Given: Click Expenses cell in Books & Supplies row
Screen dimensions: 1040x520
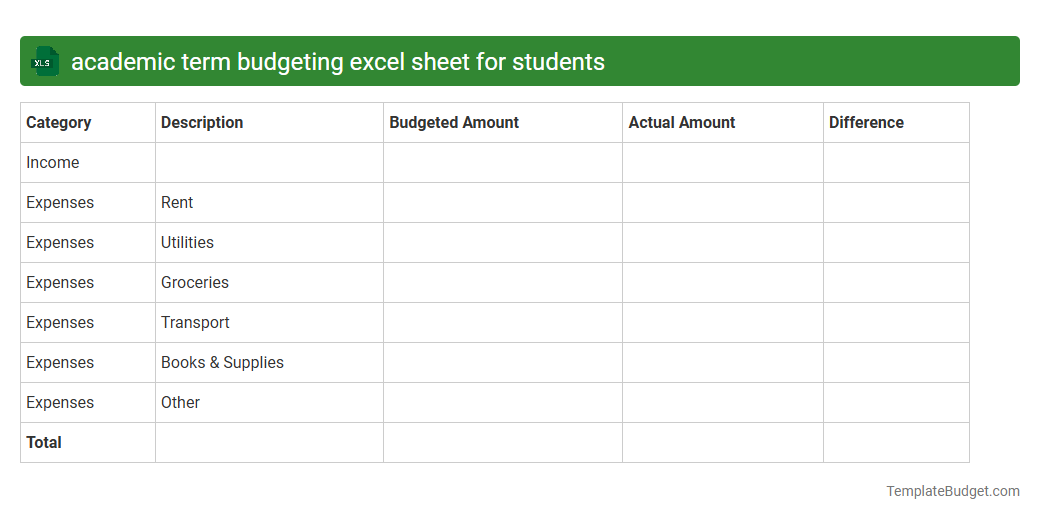Looking at the screenshot, I should click(88, 363).
